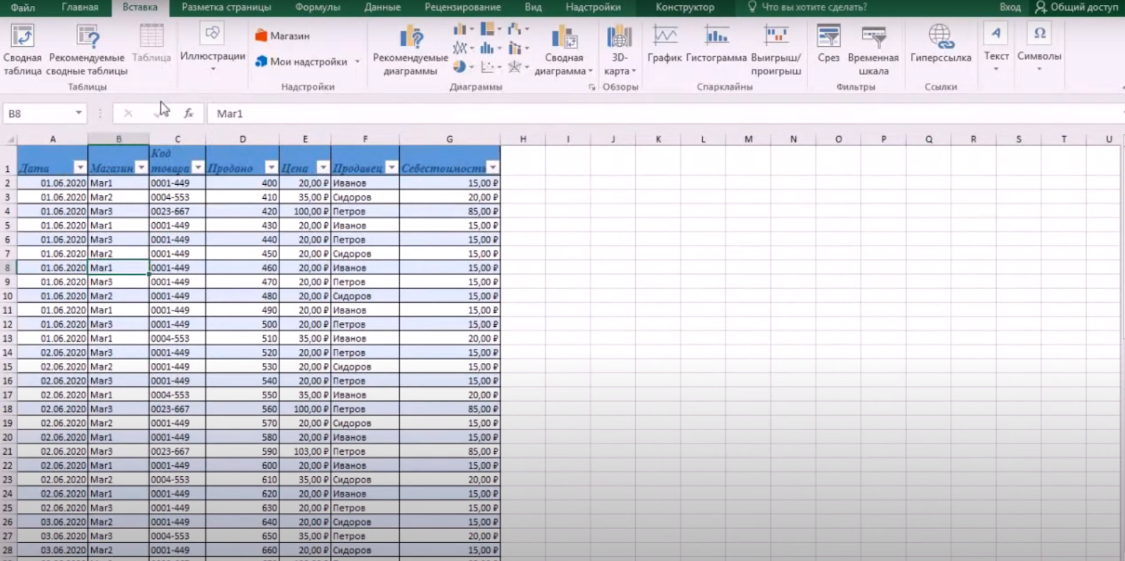Switch to the Формулы ribbon tab
This screenshot has height=561, width=1125.
tap(317, 7)
